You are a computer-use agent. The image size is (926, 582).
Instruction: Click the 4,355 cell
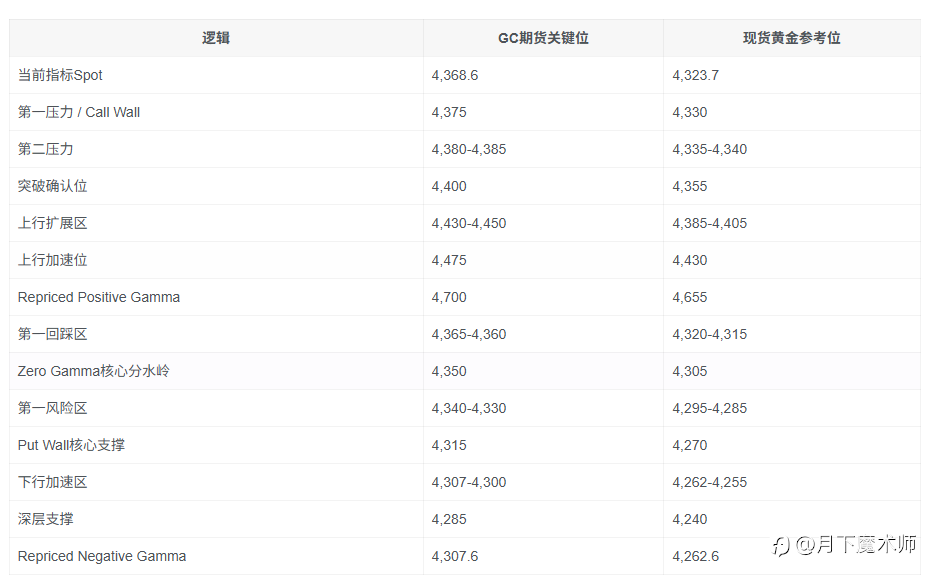point(690,187)
